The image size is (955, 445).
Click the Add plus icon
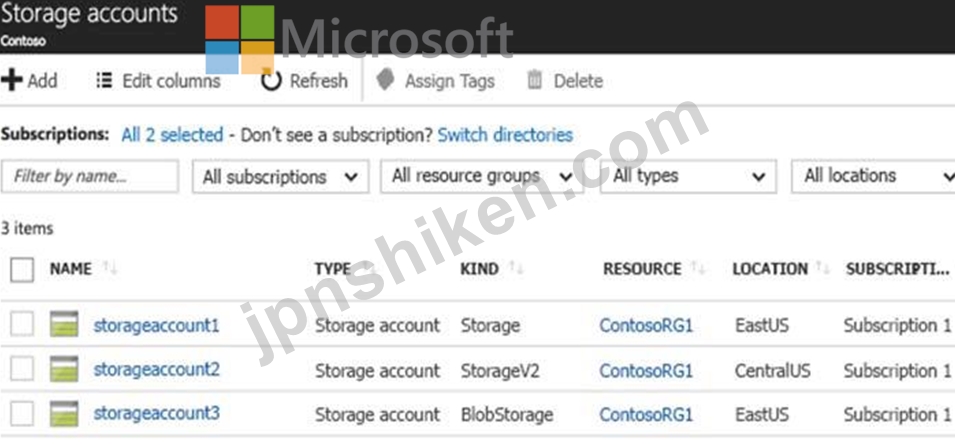point(11,80)
